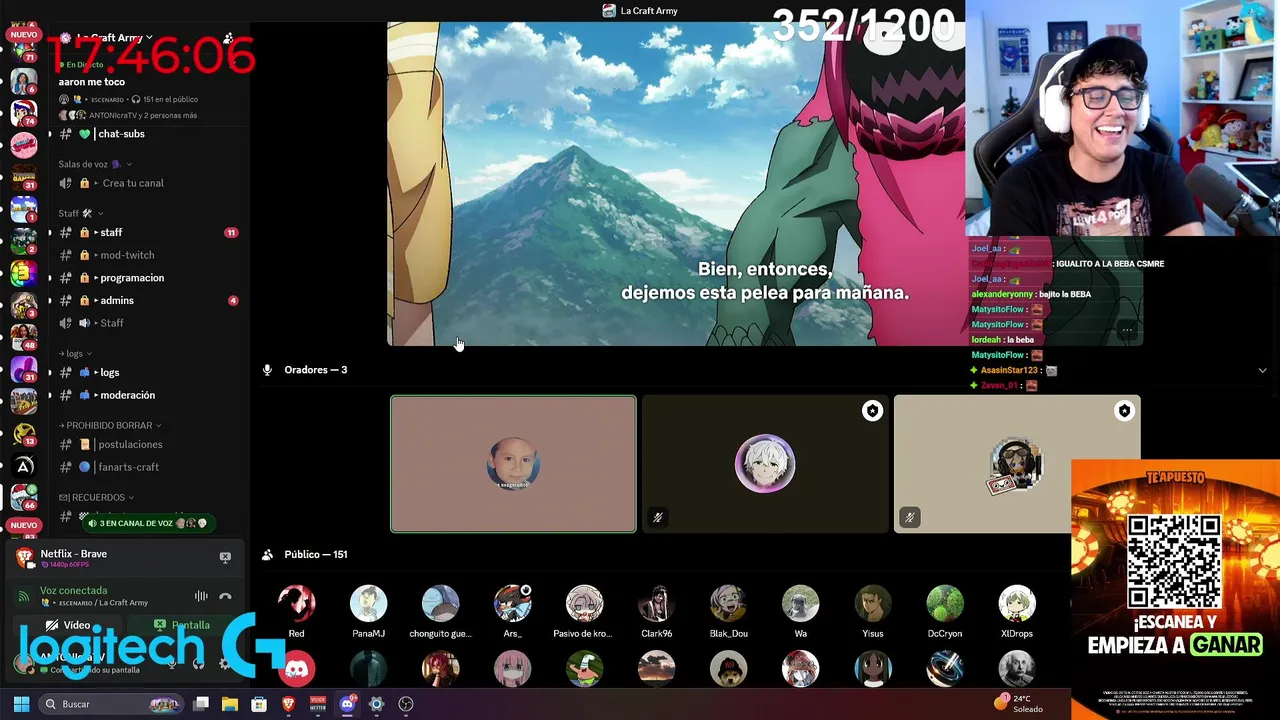Open Ars_ audience avatar

click(512, 604)
